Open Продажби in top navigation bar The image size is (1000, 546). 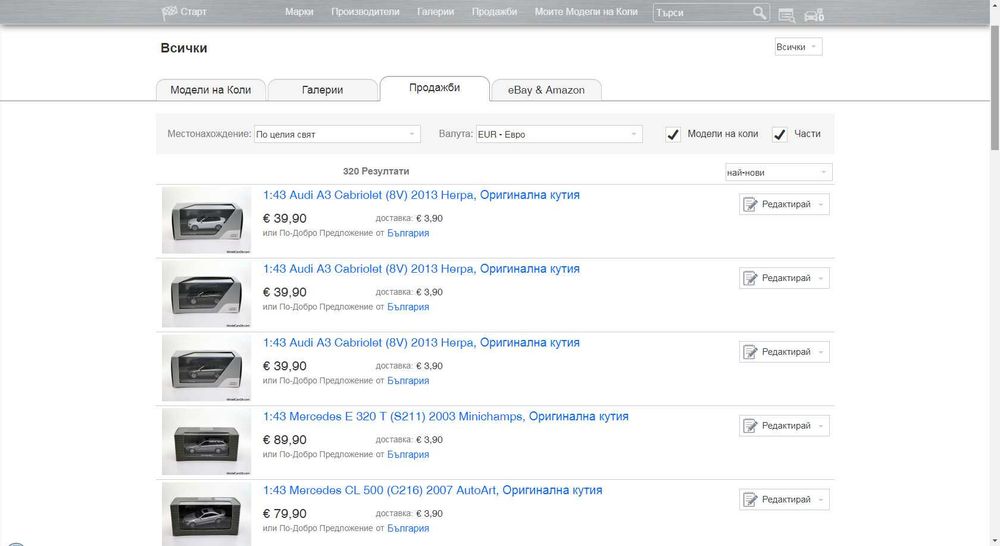(x=494, y=11)
